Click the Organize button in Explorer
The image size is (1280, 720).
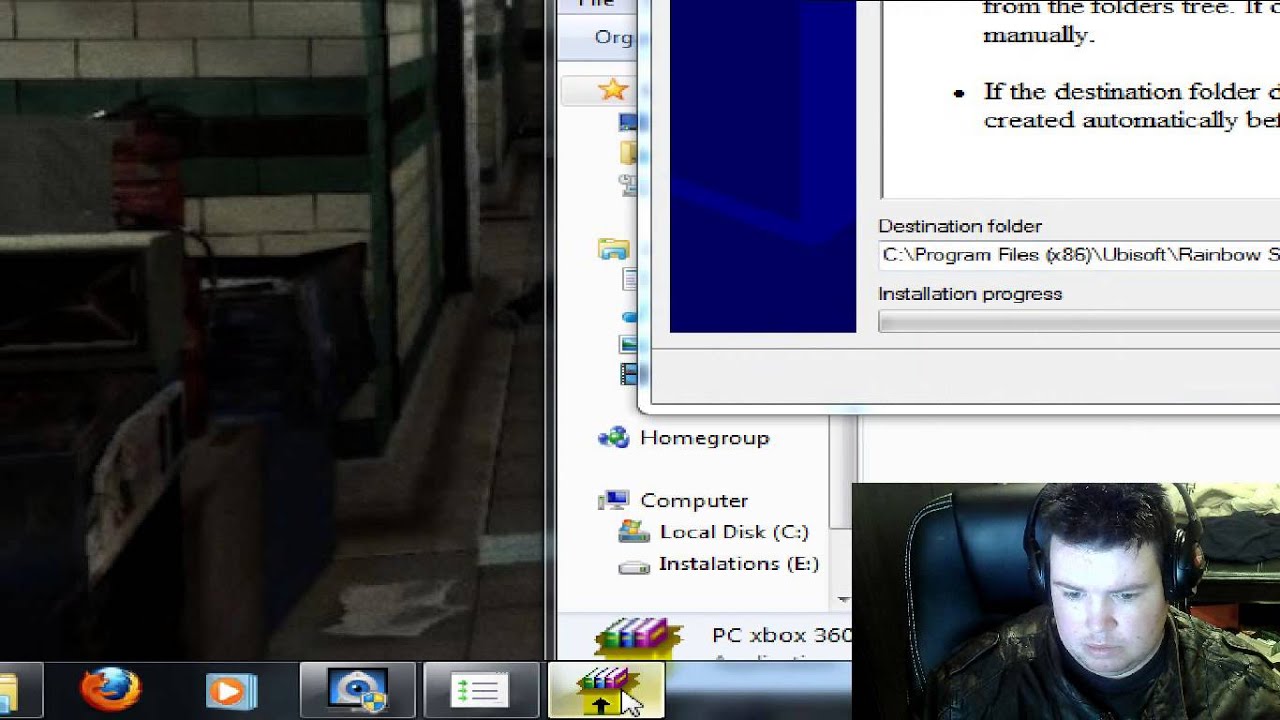[614, 37]
